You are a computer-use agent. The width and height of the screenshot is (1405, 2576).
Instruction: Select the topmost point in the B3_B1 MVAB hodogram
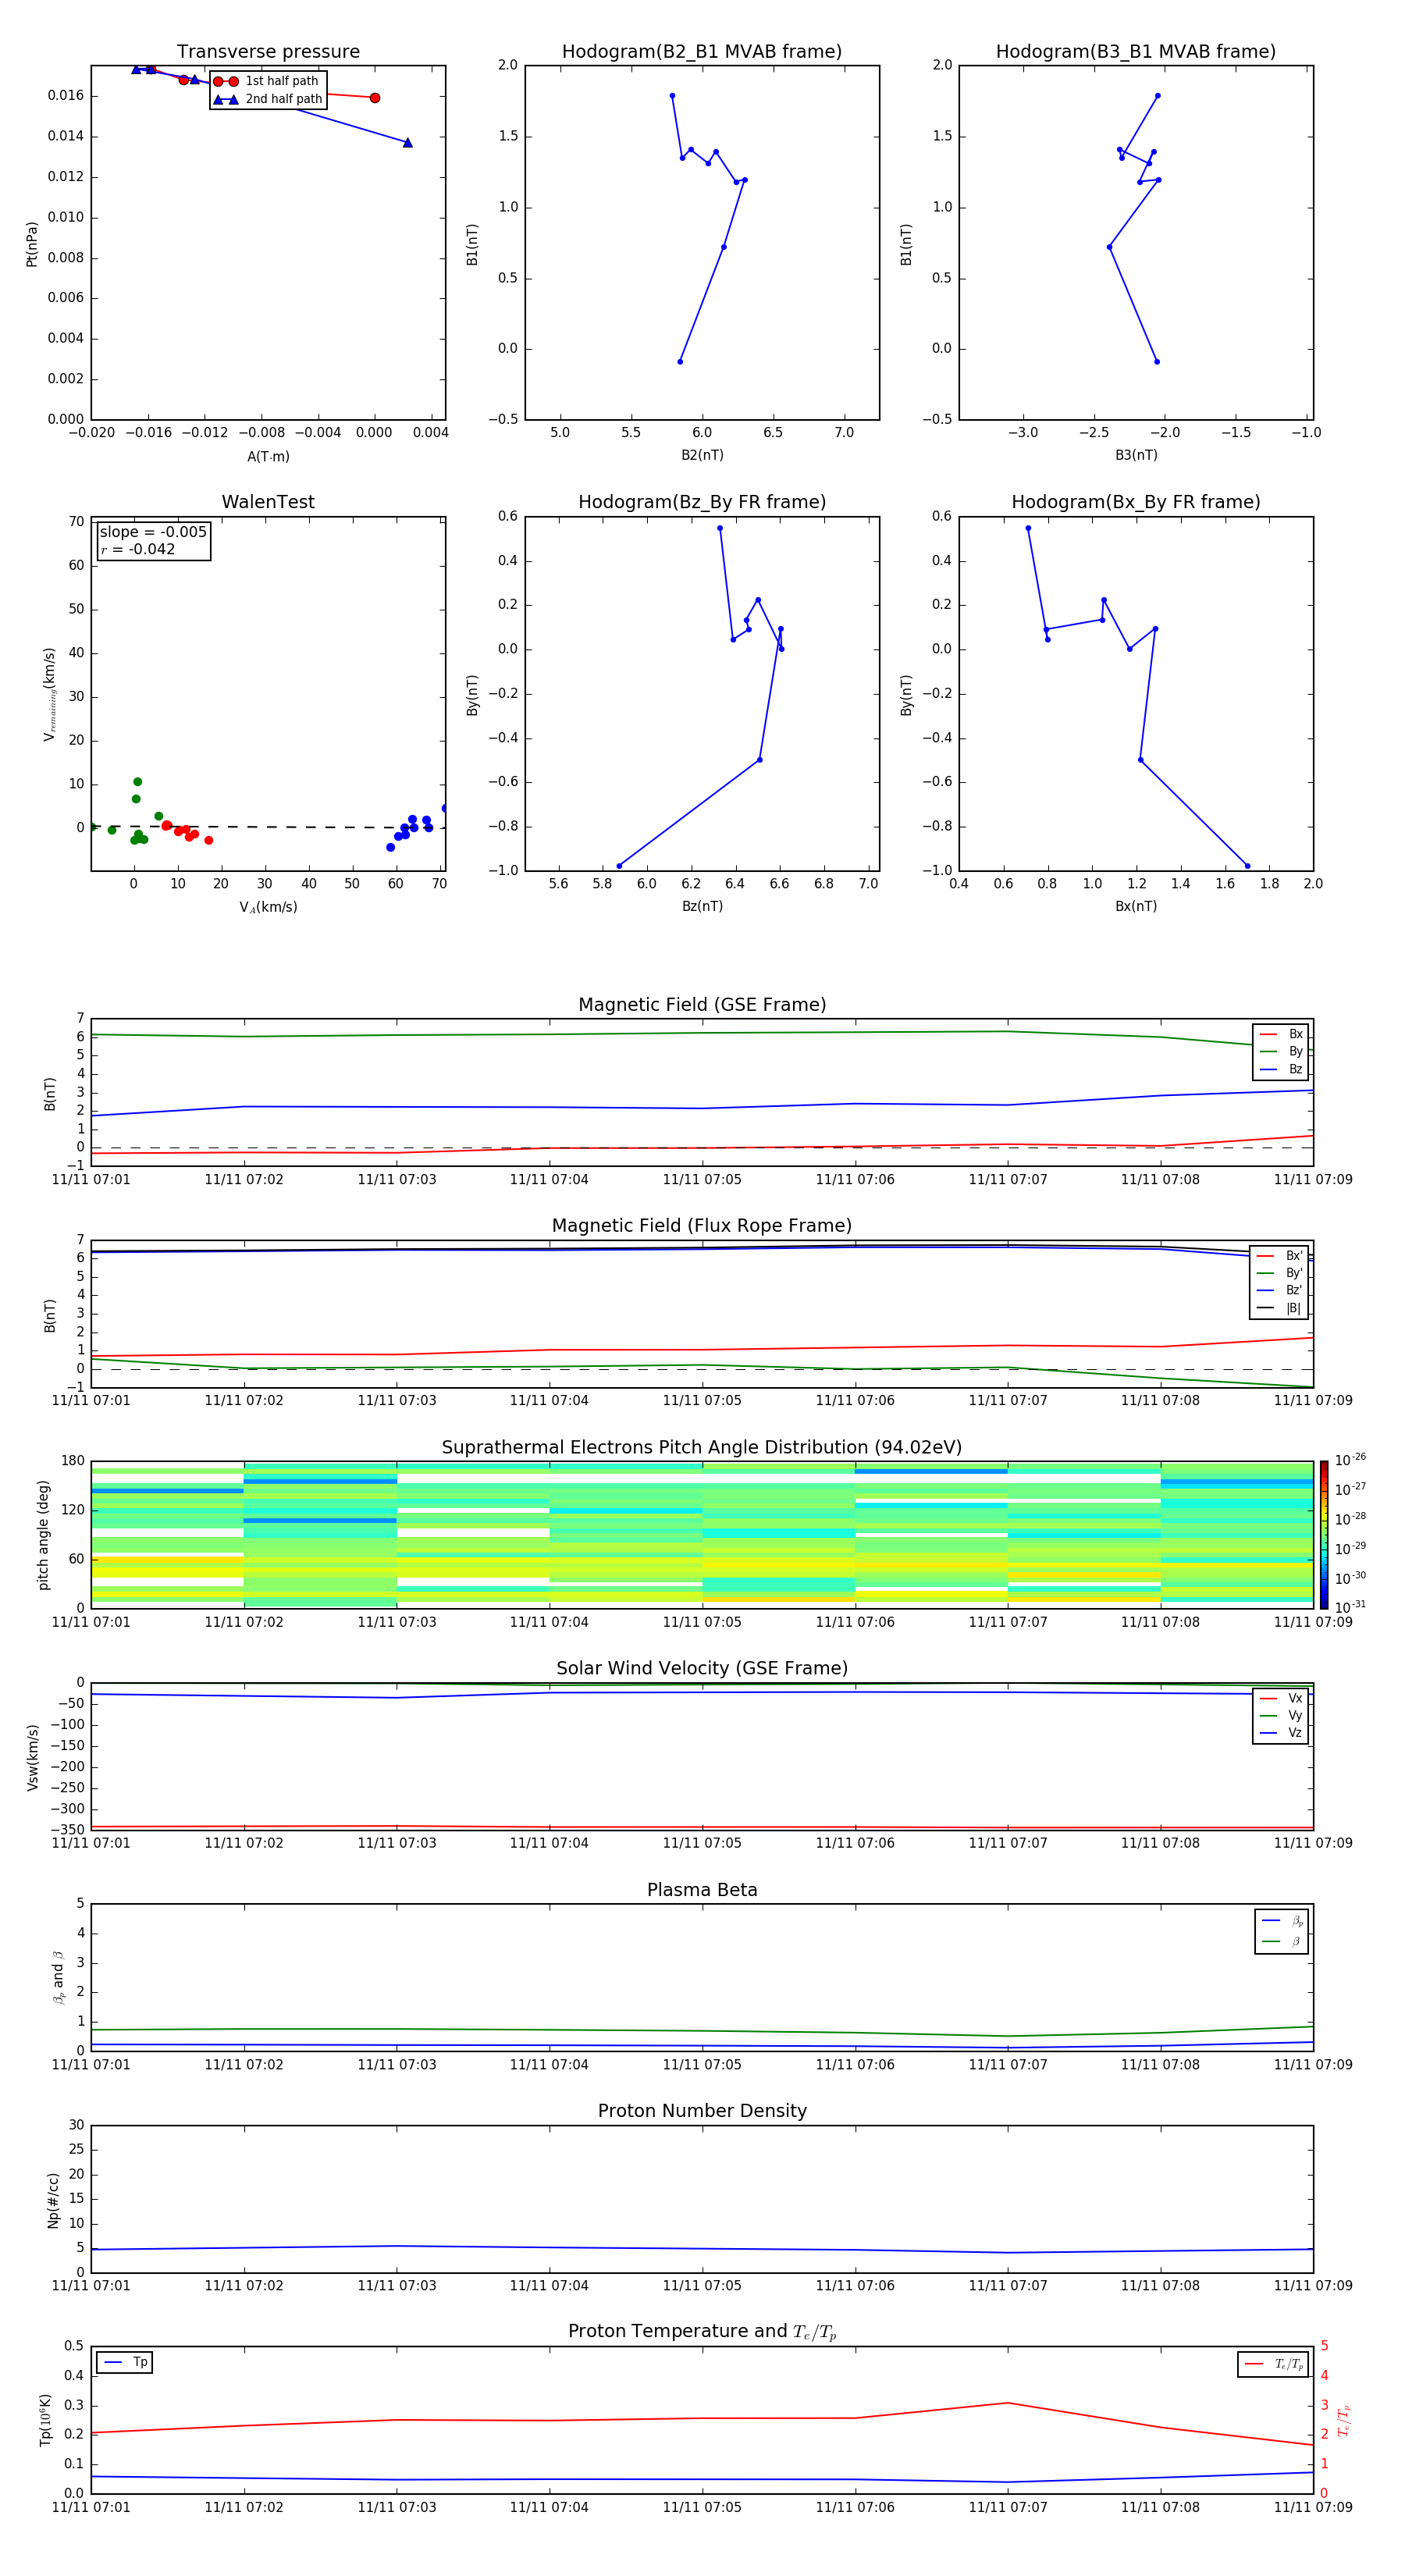[1157, 96]
